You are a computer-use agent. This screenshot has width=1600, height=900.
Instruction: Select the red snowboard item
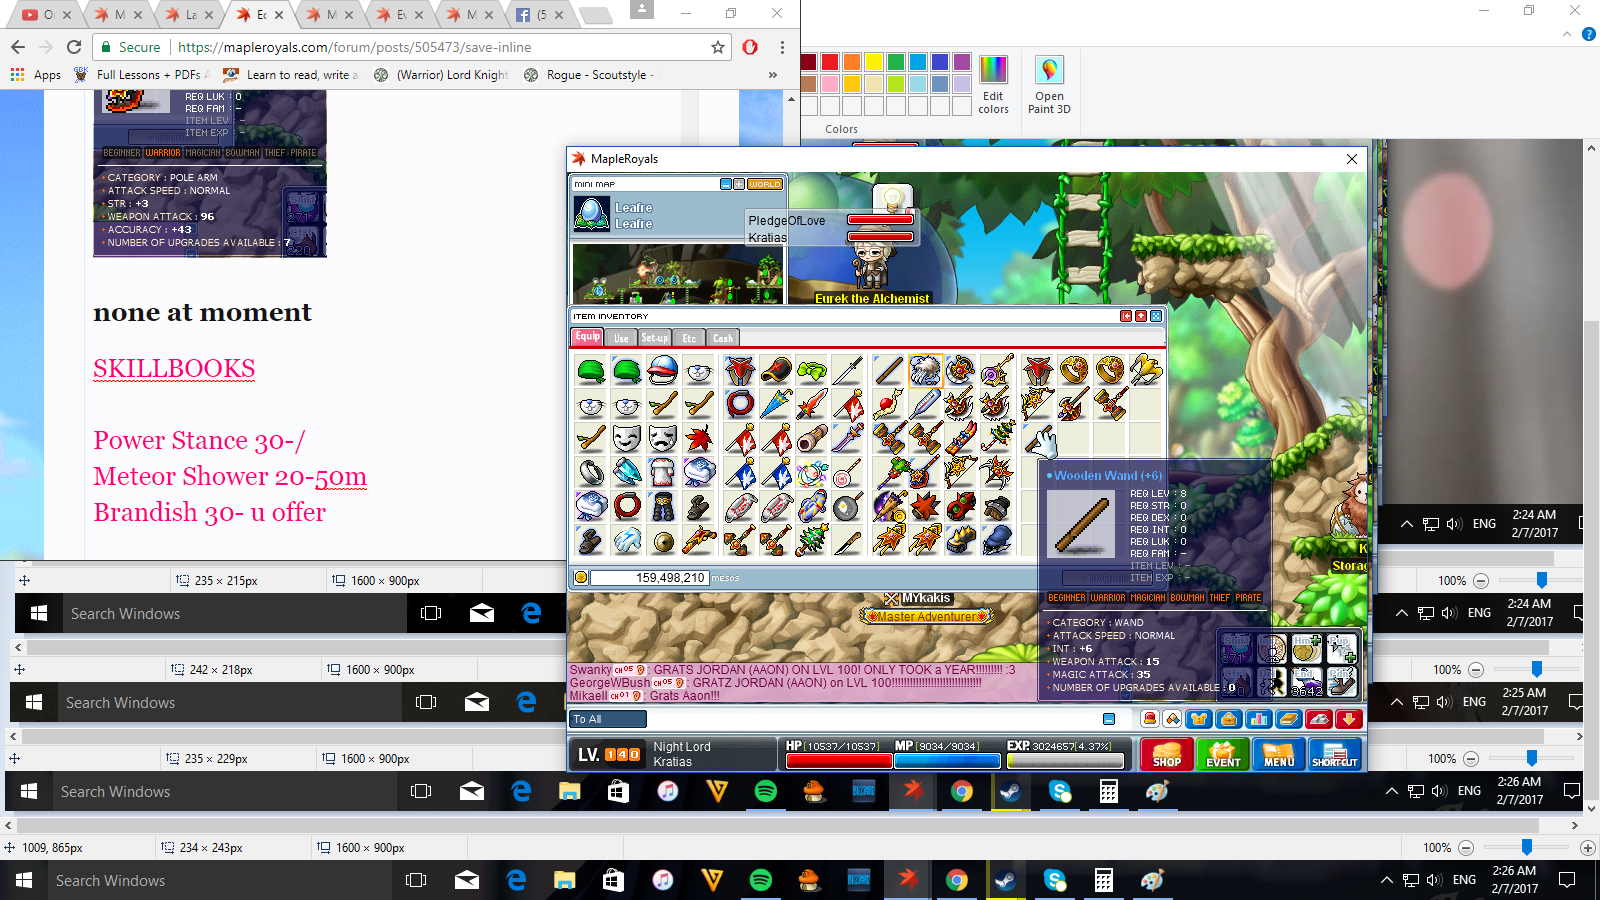pos(961,438)
